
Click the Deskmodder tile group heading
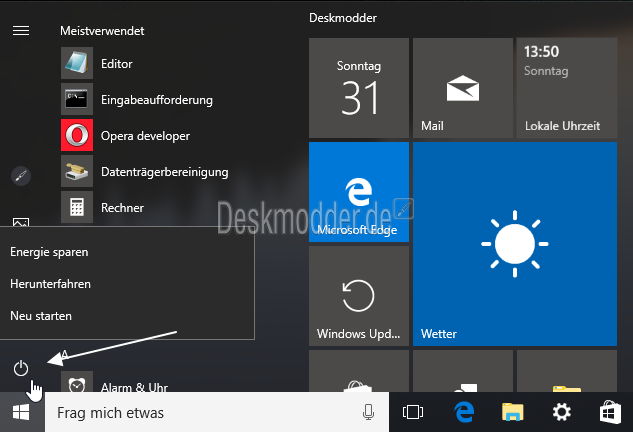pyautogui.click(x=343, y=18)
